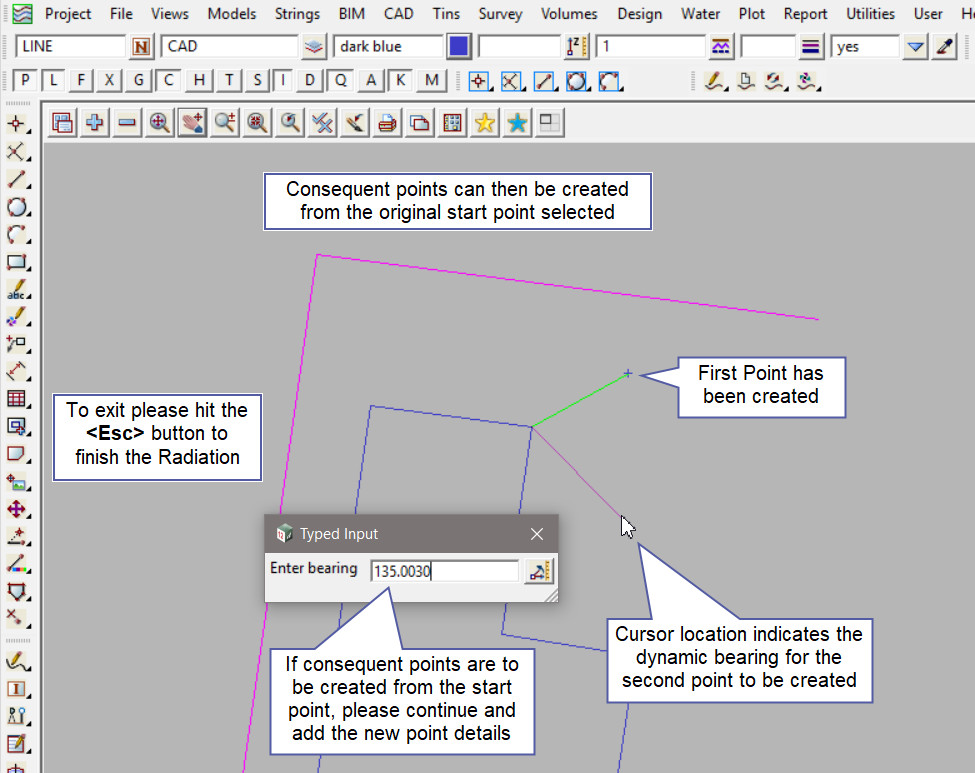Click the plus zoom-in icon in view toolbar
The image size is (975, 773).
click(95, 123)
